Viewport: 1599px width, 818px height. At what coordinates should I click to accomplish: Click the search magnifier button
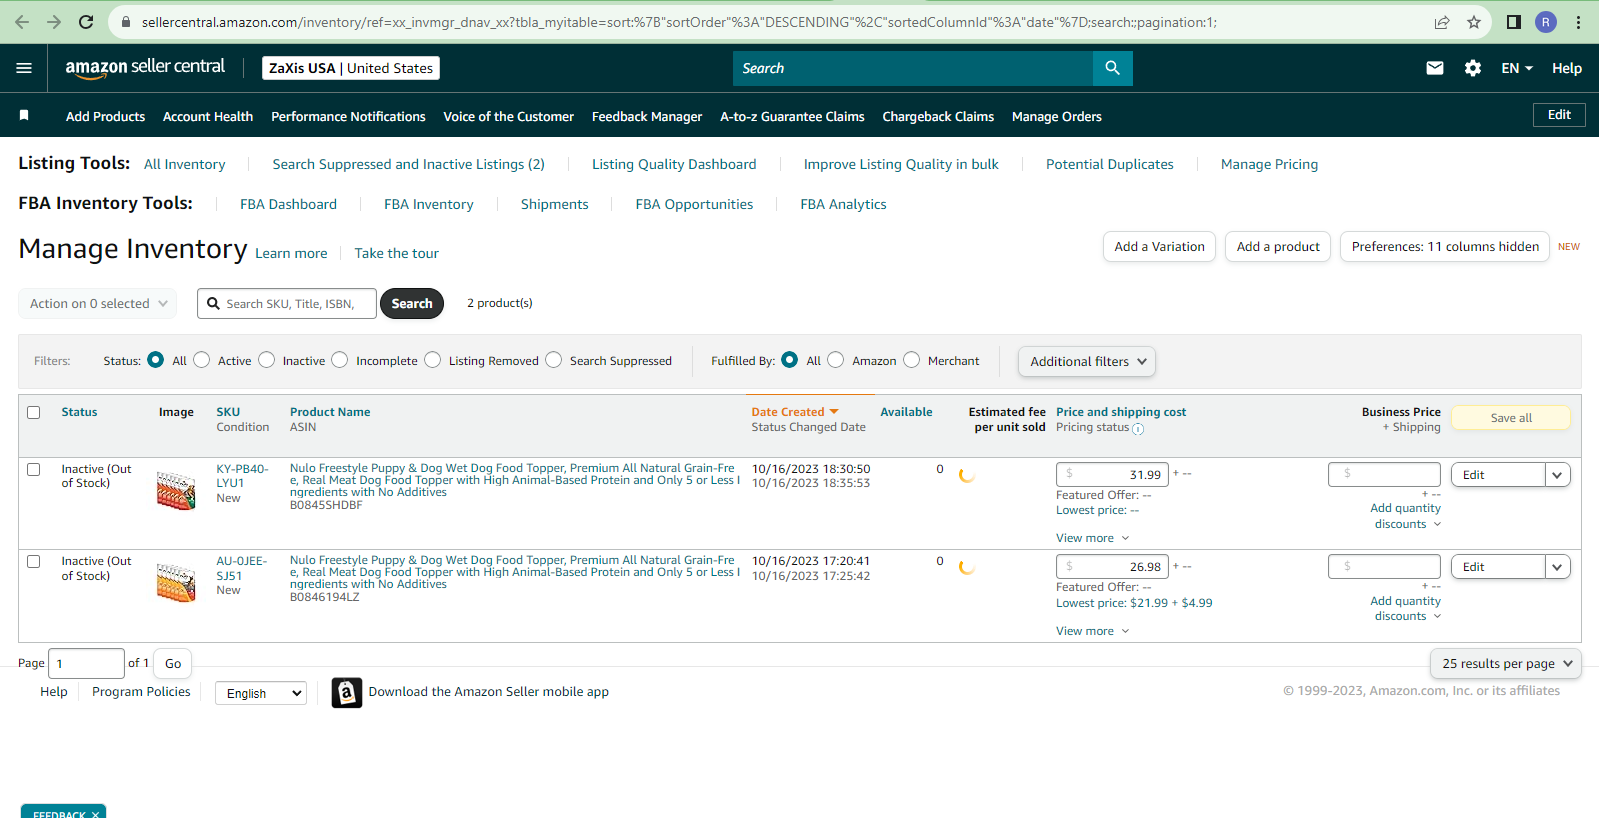click(1113, 68)
